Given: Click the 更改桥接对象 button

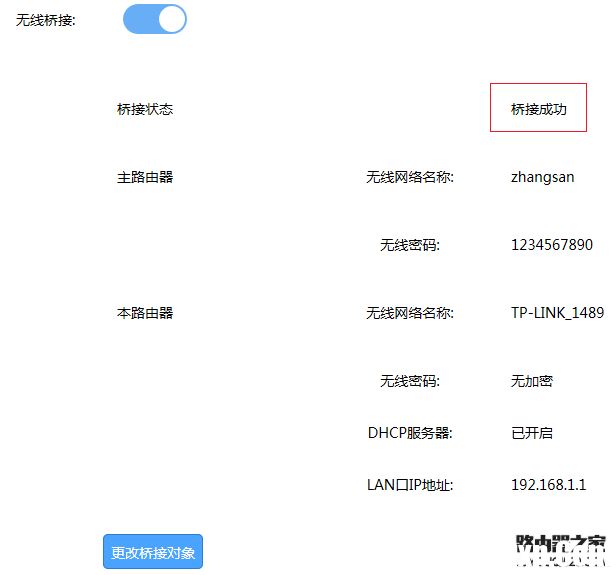Looking at the screenshot, I should click(153, 551).
